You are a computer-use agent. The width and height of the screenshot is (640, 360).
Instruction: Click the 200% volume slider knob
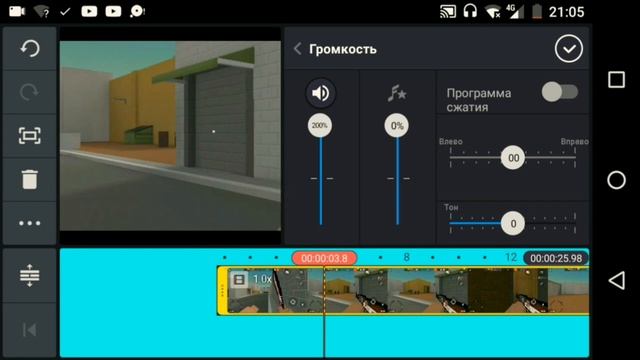320,125
